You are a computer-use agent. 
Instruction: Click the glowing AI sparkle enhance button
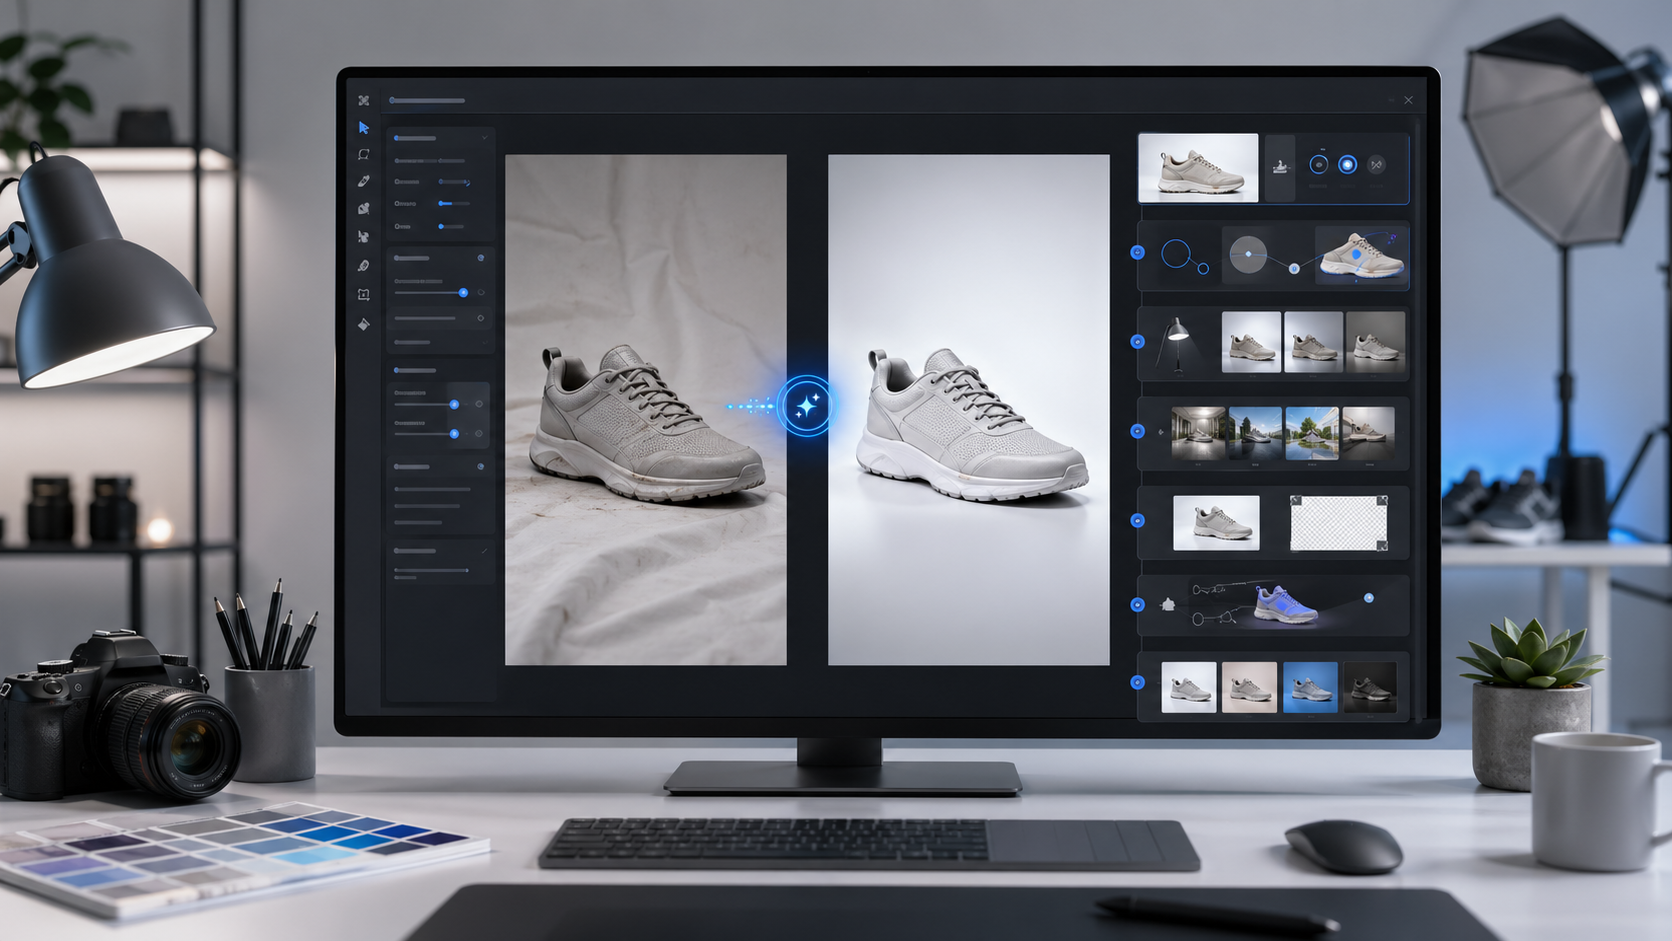[x=806, y=405]
